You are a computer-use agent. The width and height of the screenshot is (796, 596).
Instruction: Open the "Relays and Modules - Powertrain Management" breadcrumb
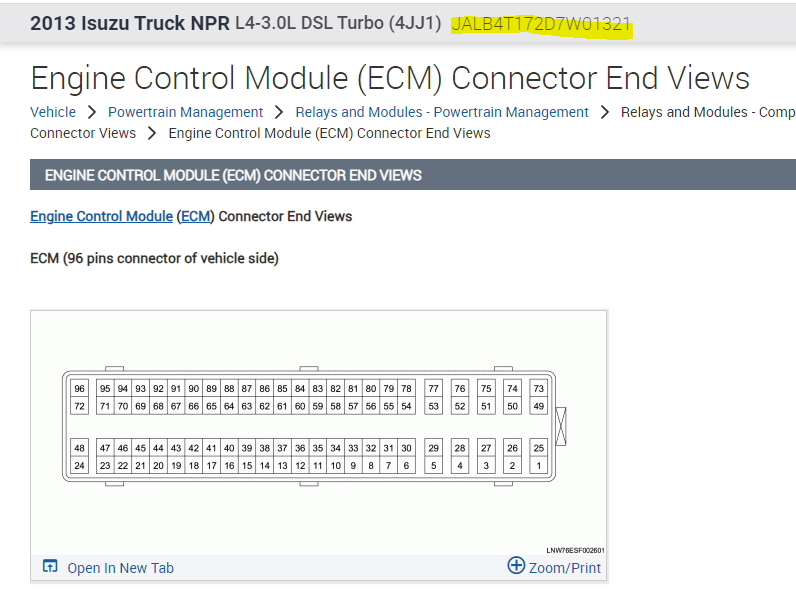[442, 112]
